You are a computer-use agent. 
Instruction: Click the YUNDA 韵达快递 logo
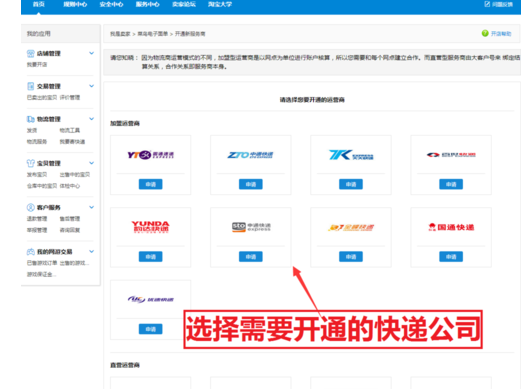click(150, 227)
